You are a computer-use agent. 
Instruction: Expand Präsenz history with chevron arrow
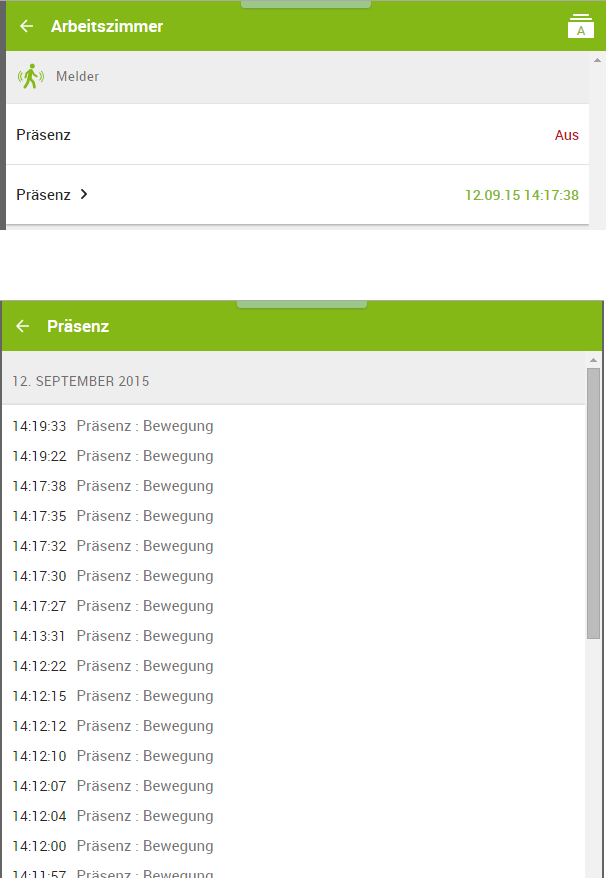(84, 194)
